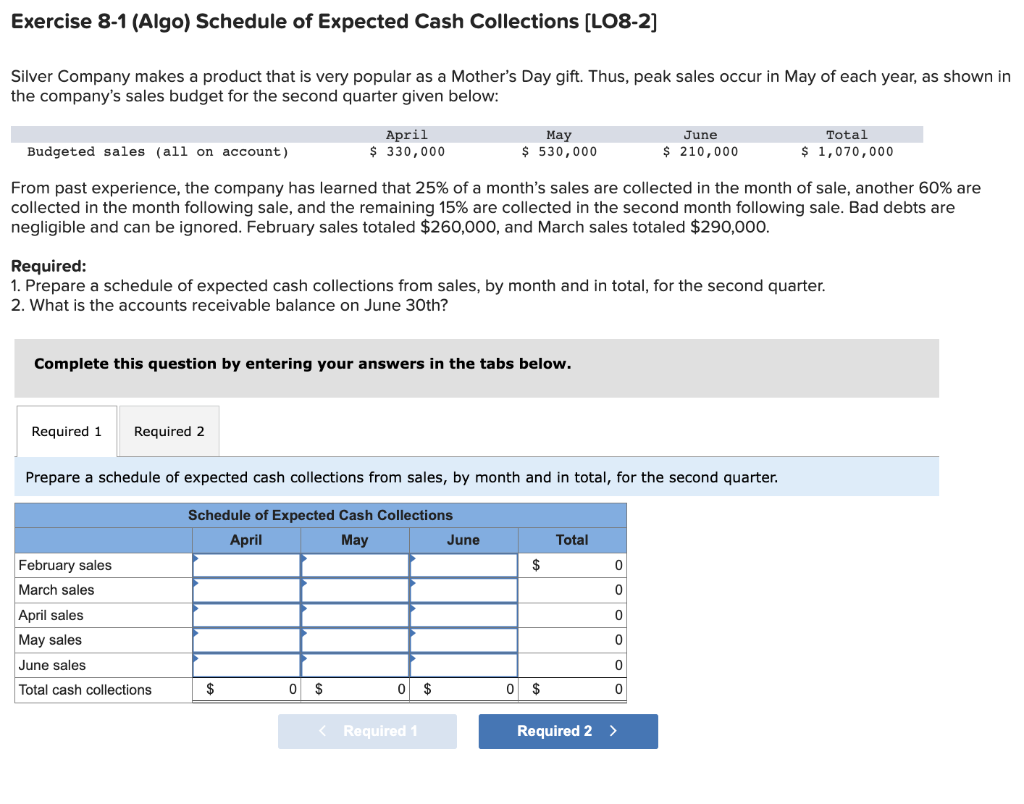1024x804 pixels.
Task: Click the April column input for March sales
Action: (x=246, y=590)
